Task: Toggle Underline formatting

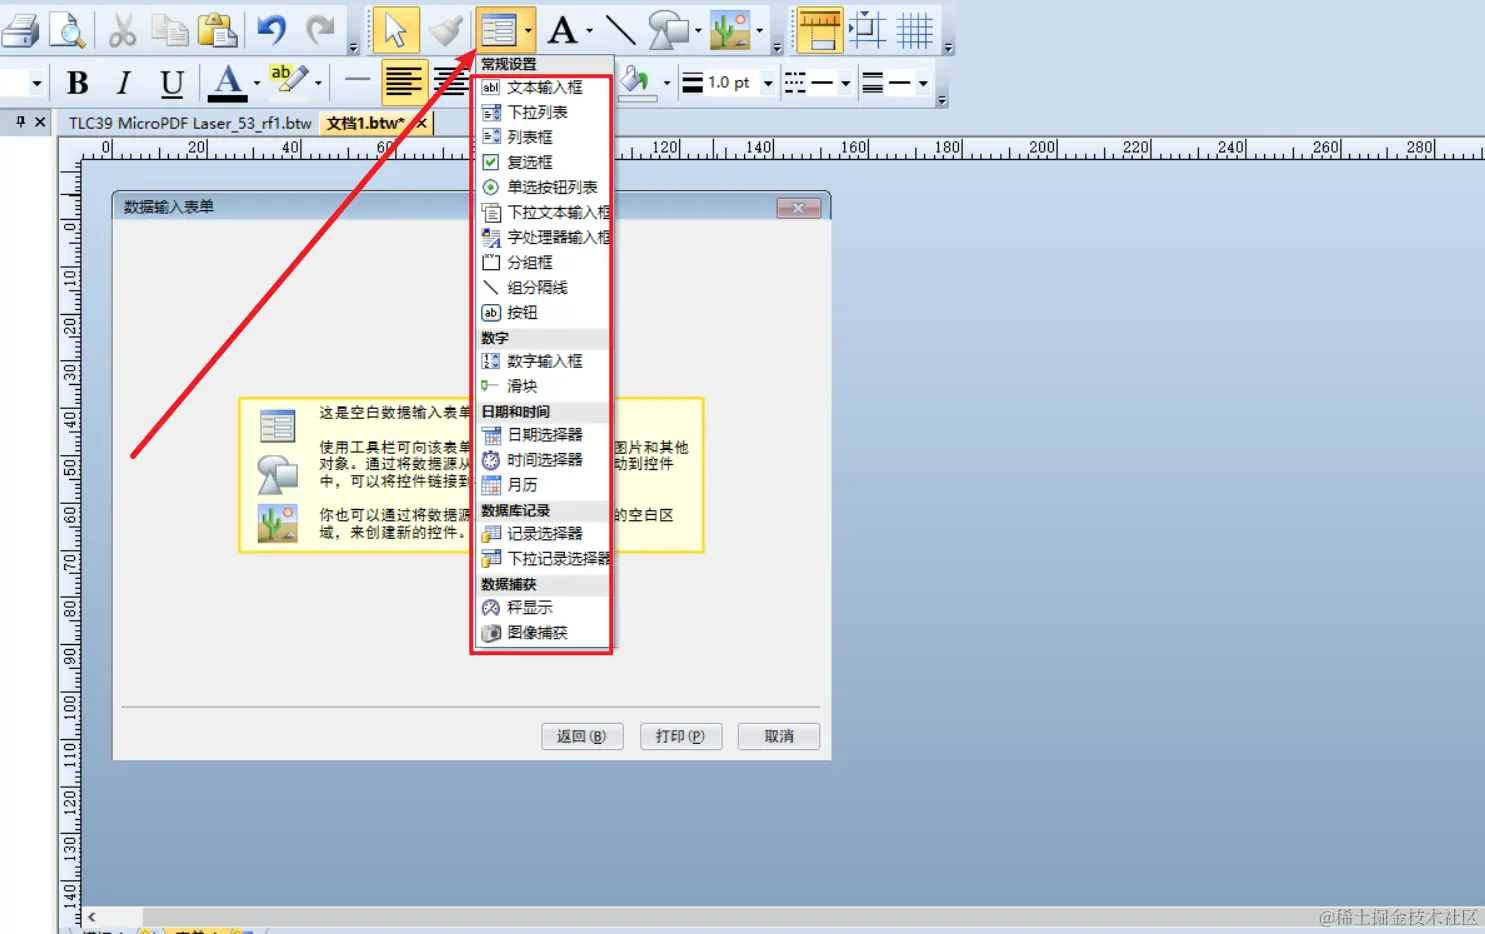Action: (172, 83)
